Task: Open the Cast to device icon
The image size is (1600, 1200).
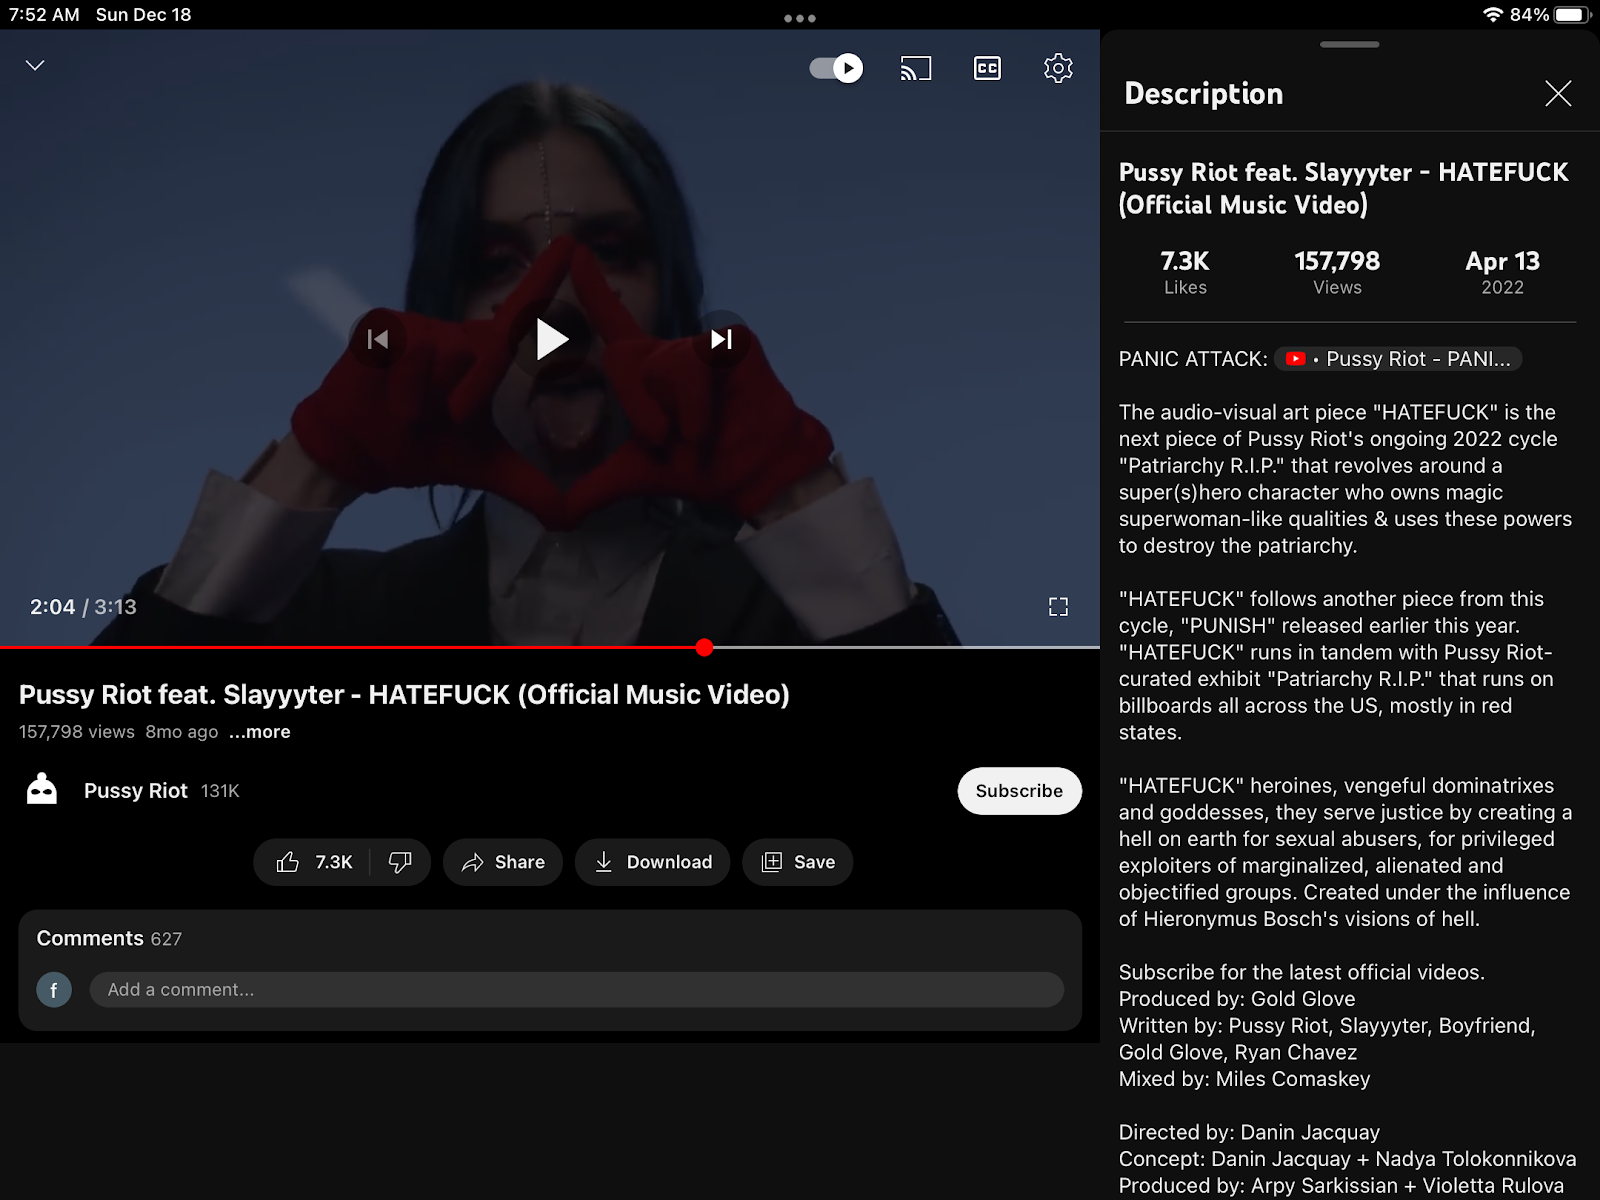Action: (x=916, y=68)
